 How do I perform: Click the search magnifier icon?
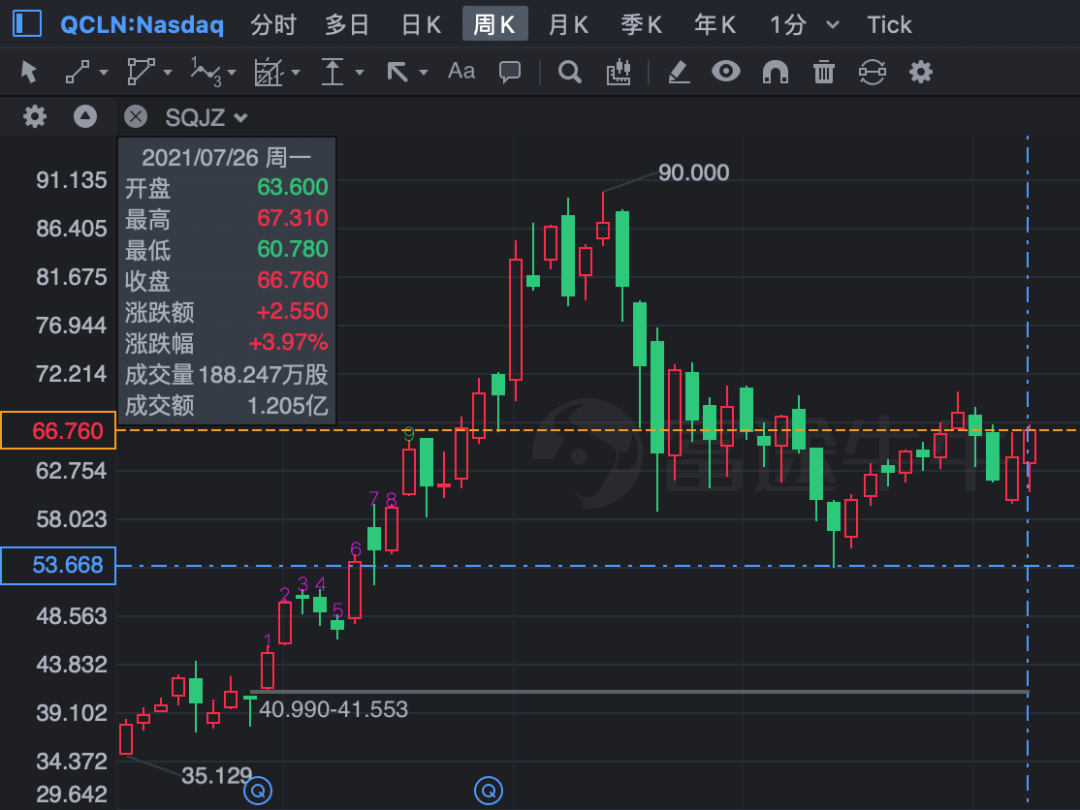coord(570,71)
